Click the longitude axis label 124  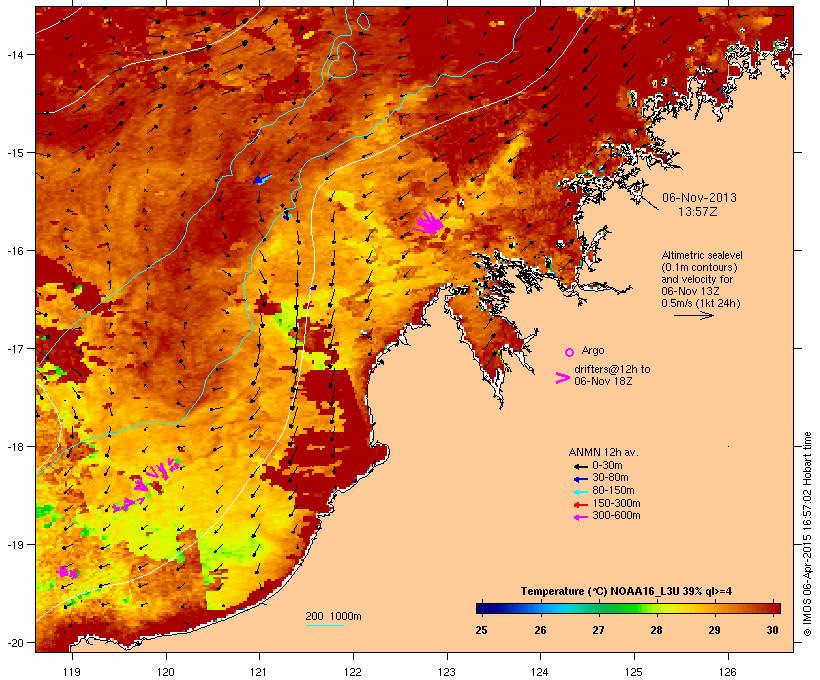click(540, 672)
